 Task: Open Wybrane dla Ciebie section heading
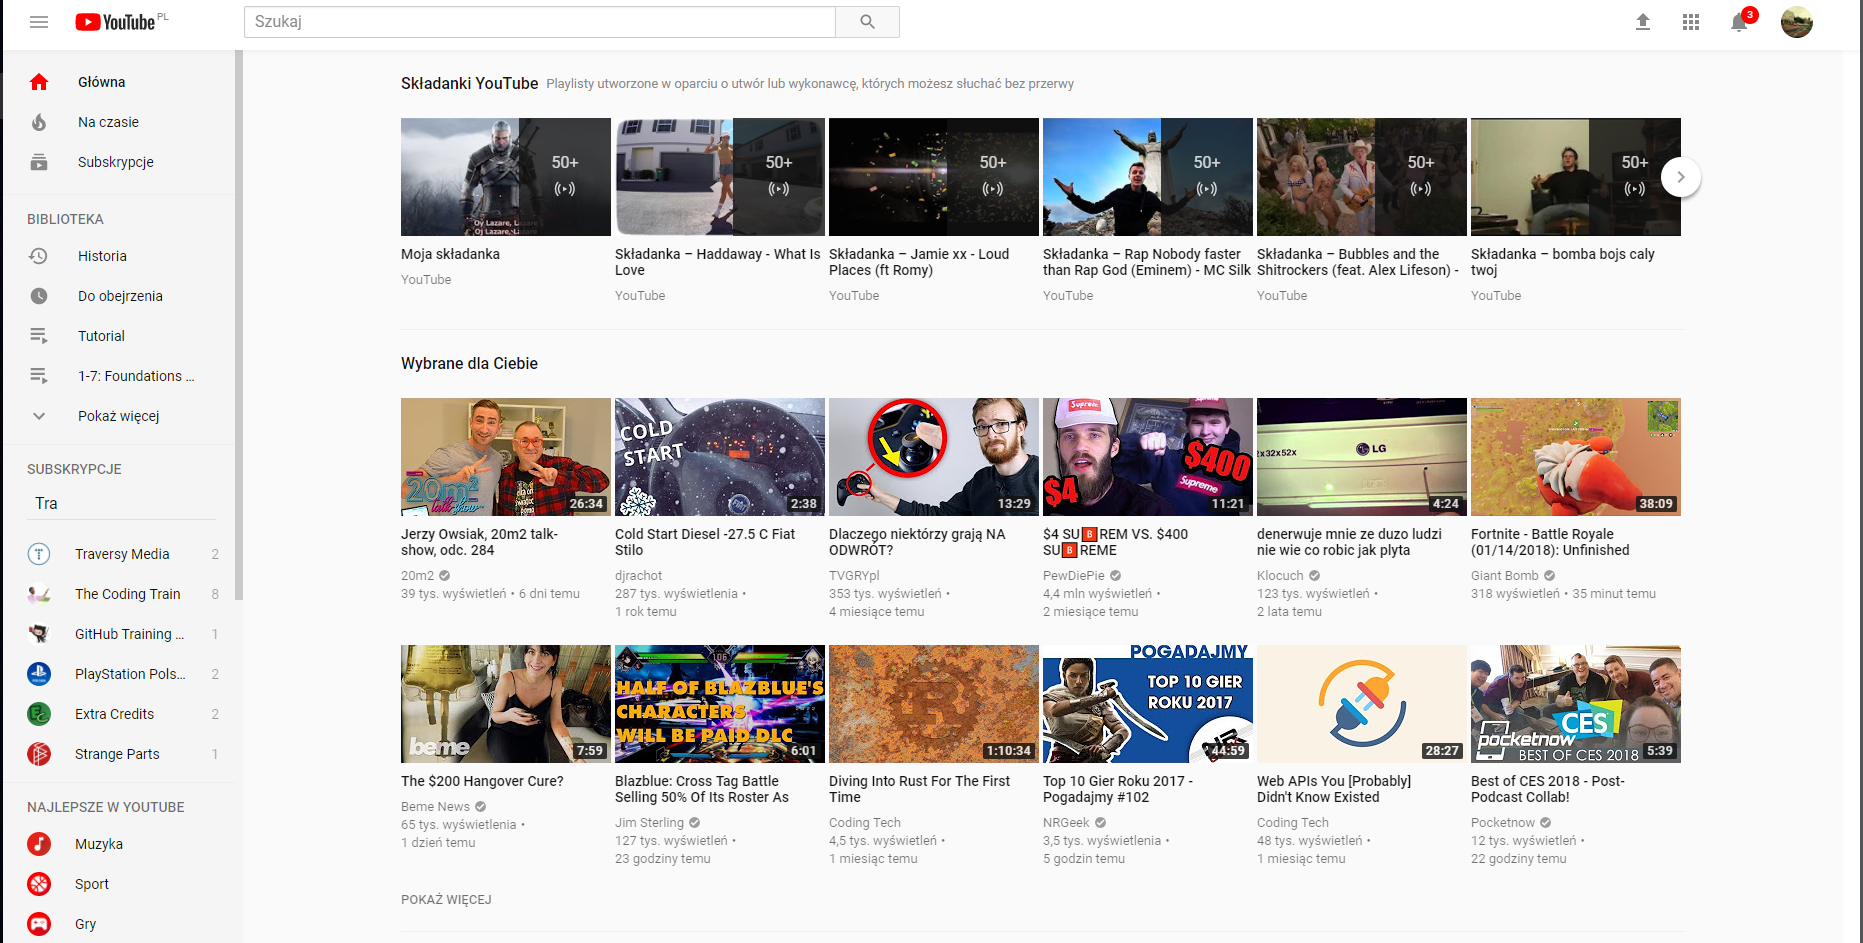469,364
